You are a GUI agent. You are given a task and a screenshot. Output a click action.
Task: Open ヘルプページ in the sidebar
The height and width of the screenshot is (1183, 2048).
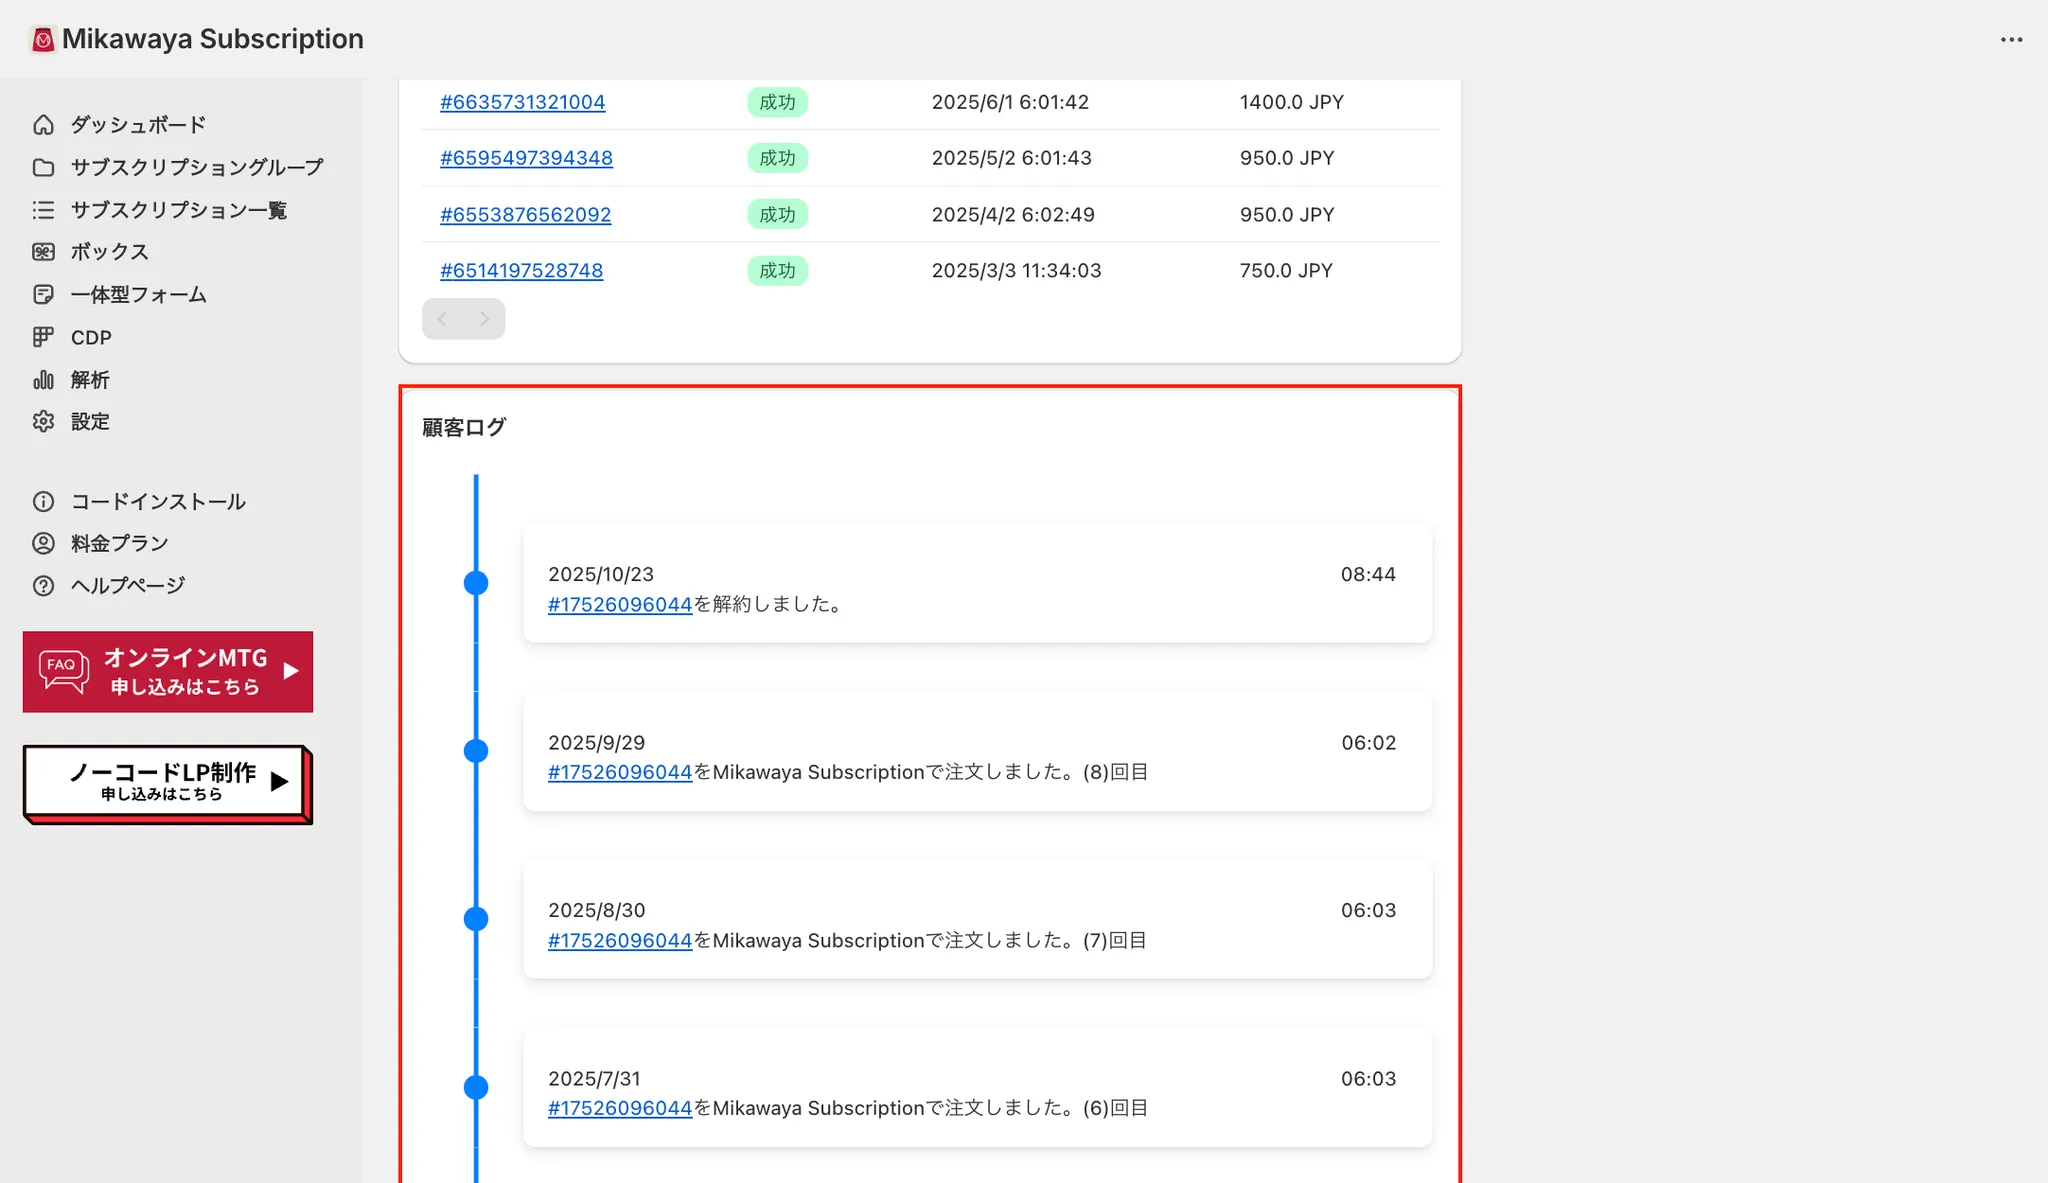pyautogui.click(x=127, y=585)
